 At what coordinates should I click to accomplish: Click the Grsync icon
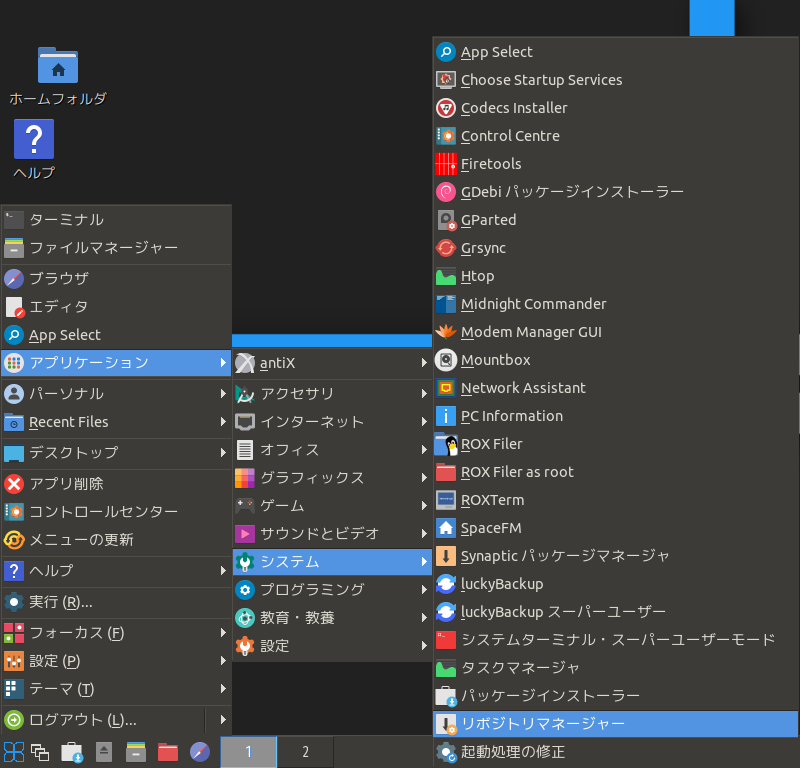(x=445, y=248)
